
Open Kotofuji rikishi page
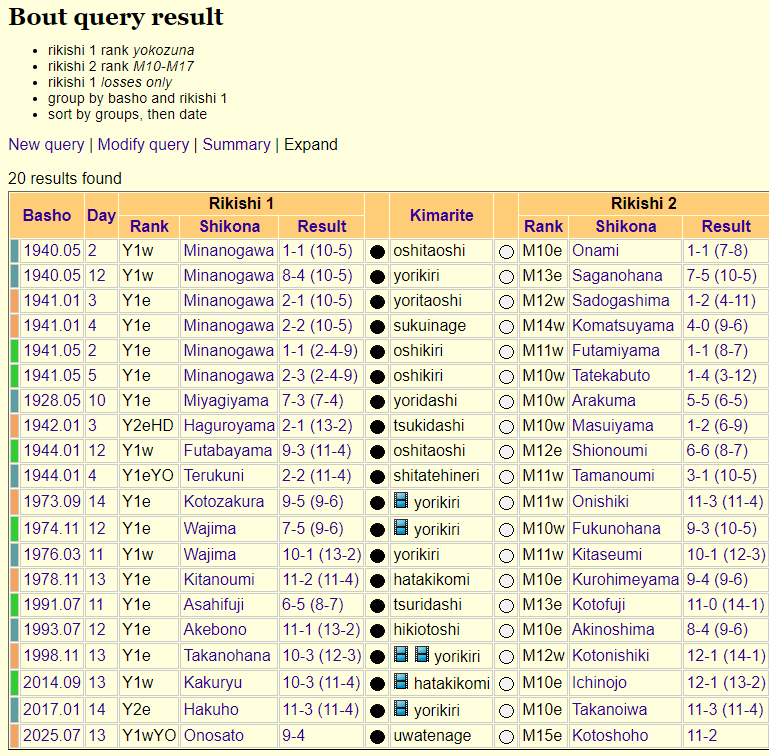point(598,604)
